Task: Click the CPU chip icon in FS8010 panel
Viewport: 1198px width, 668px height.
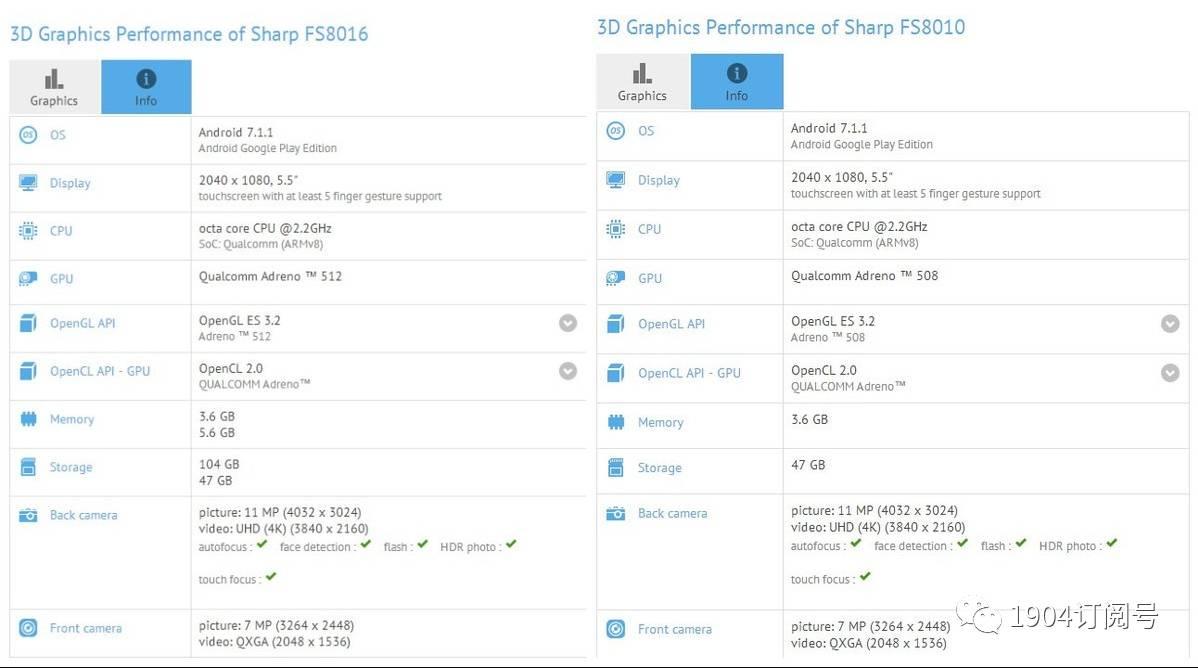Action: coord(616,229)
